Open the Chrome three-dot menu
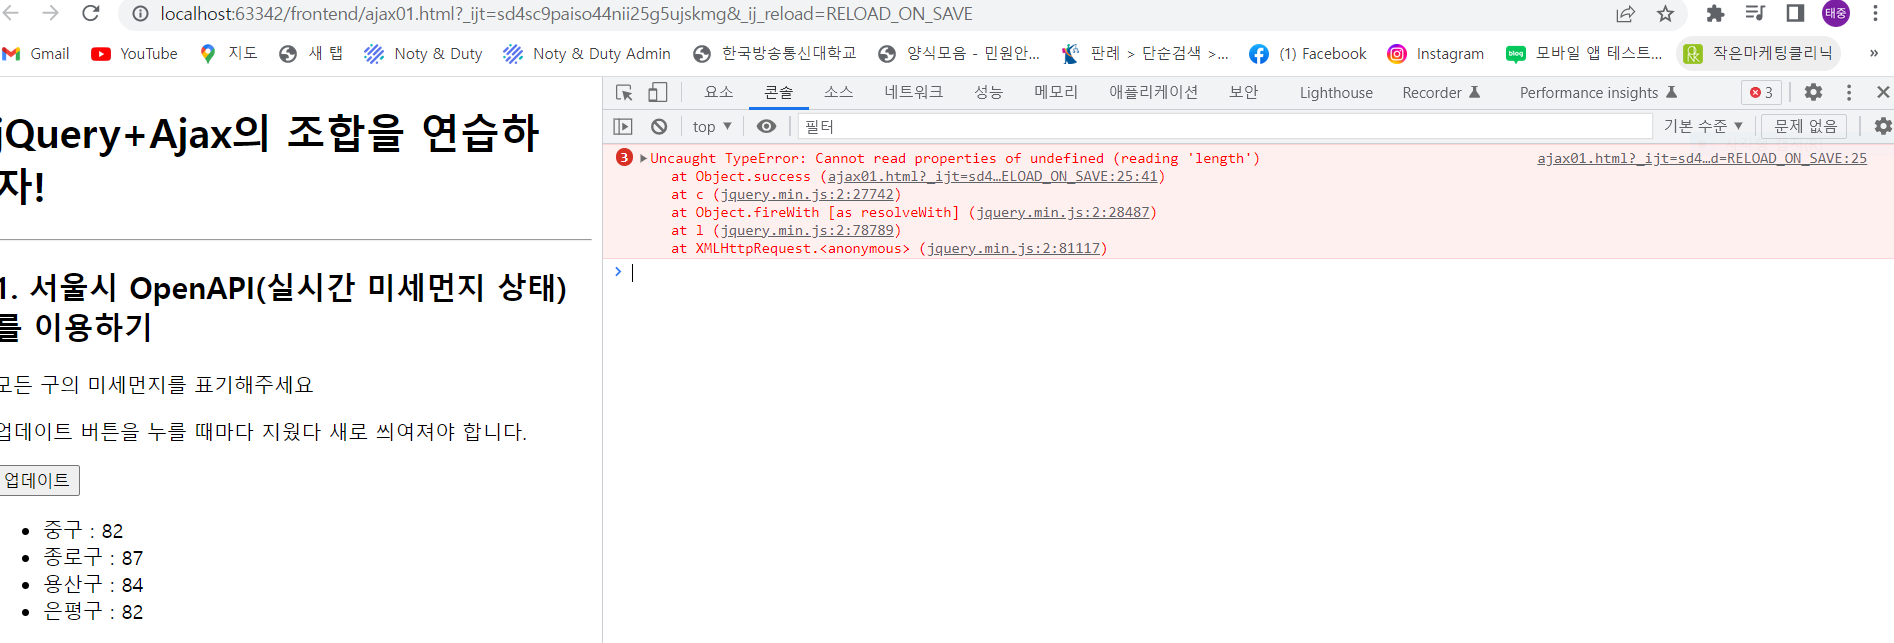 click(1875, 14)
